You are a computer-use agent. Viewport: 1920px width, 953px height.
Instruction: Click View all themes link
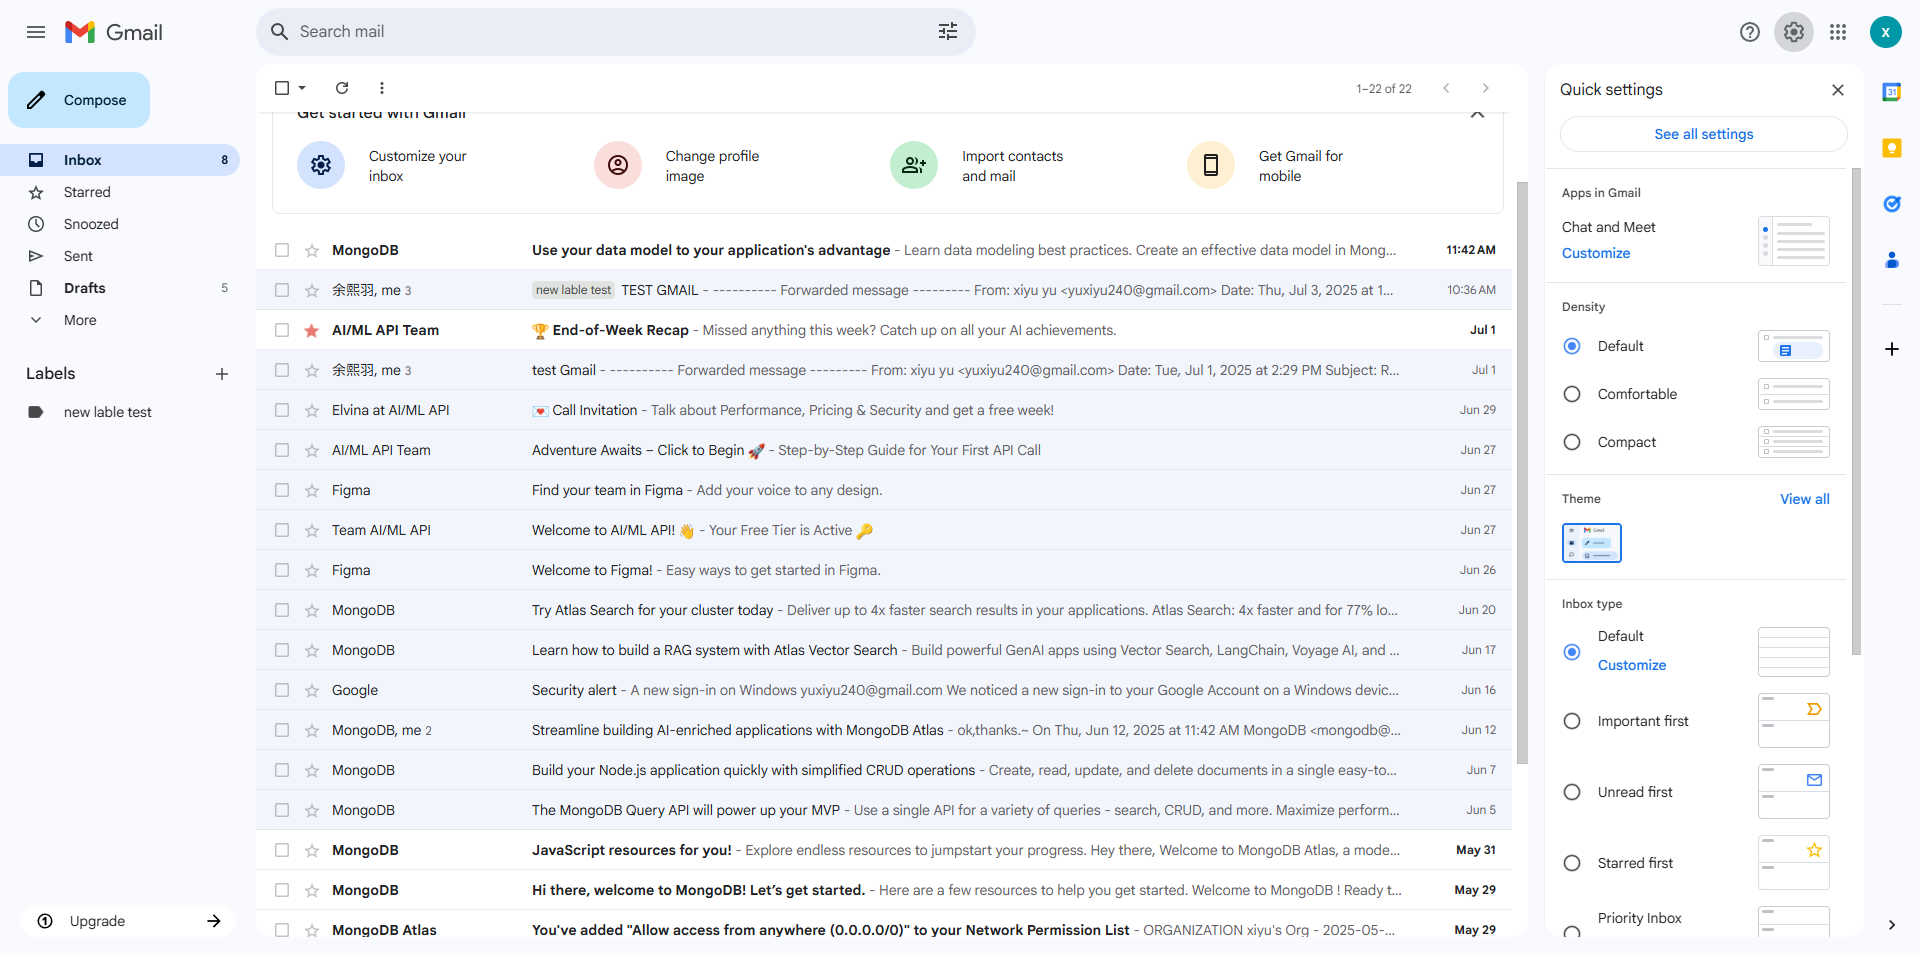[1804, 499]
